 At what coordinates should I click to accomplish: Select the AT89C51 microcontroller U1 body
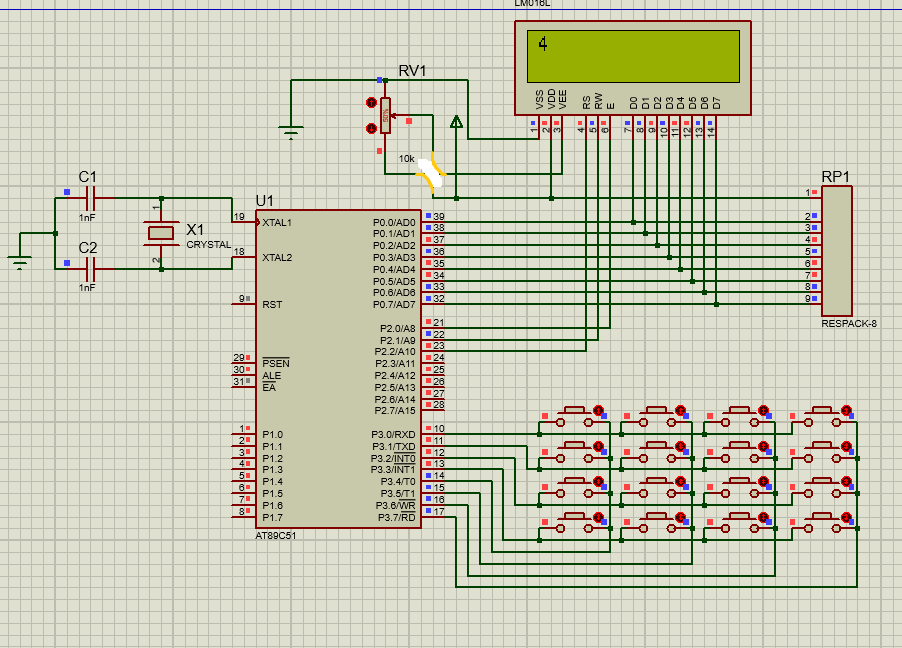tap(339, 369)
